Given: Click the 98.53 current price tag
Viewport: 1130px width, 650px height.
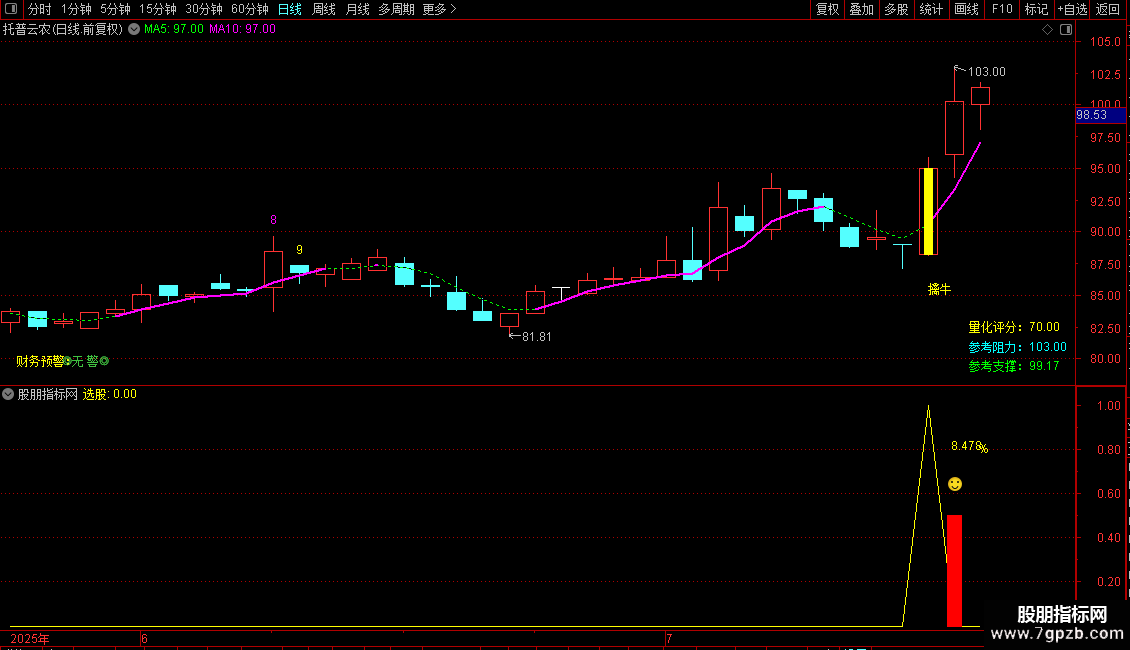Looking at the screenshot, I should [x=1100, y=115].
